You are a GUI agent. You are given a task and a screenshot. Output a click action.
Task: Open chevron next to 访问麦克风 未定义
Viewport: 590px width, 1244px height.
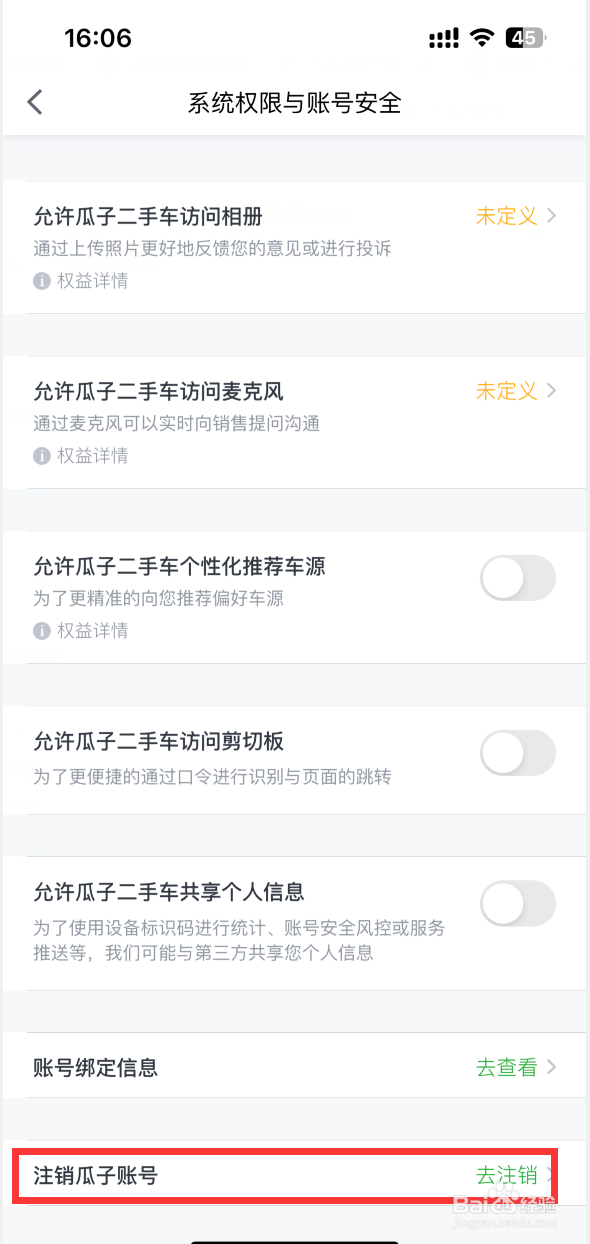(551, 390)
